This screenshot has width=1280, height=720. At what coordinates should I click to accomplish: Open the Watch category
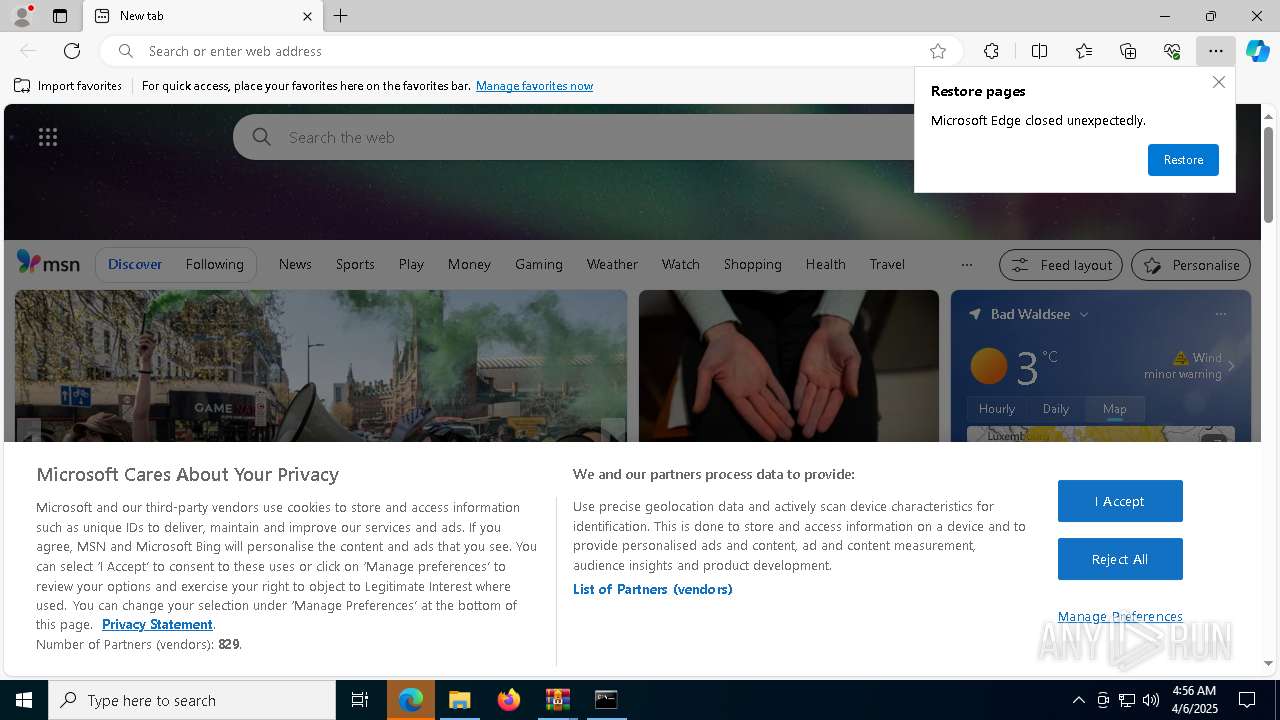pos(680,264)
